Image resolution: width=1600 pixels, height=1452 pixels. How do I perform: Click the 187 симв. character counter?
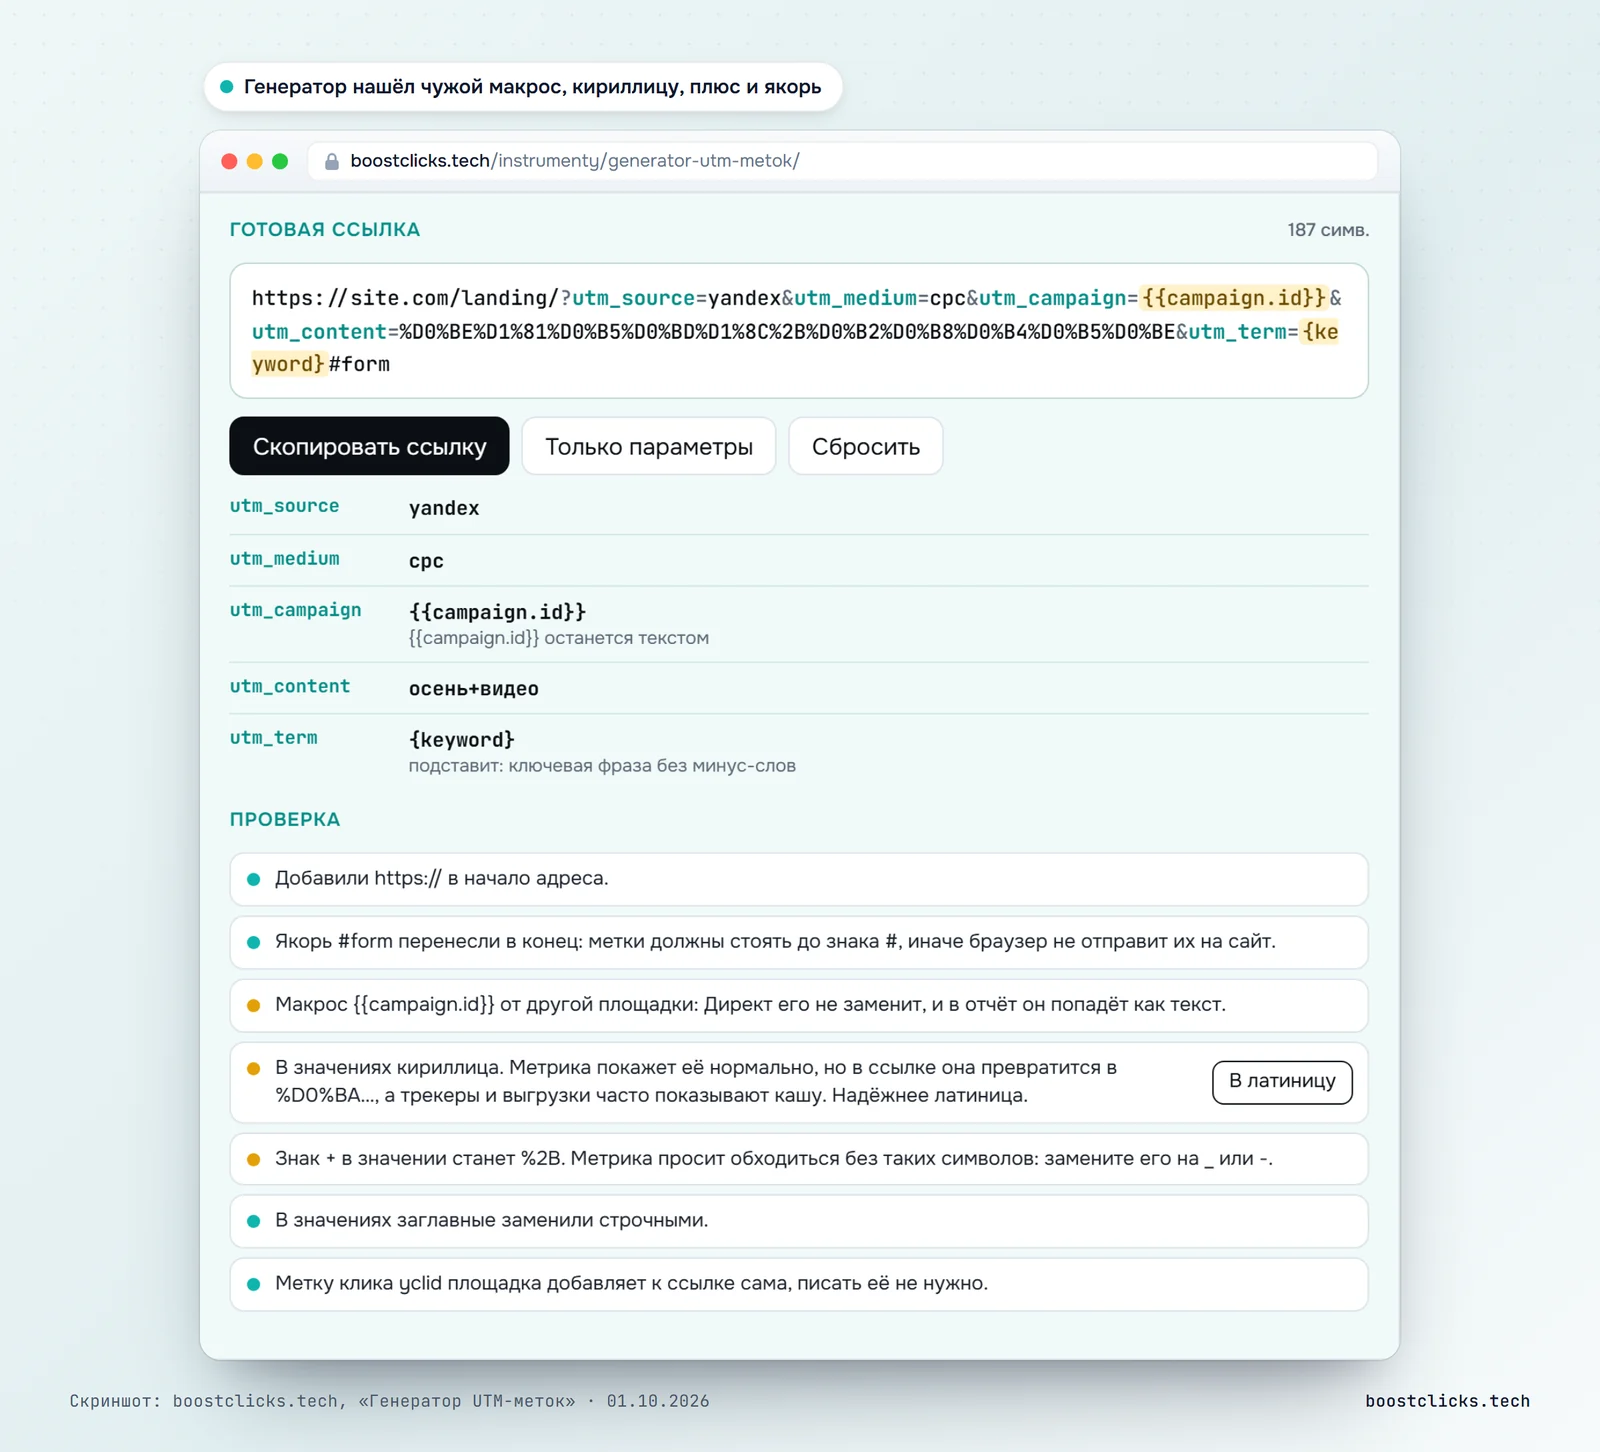click(1328, 230)
